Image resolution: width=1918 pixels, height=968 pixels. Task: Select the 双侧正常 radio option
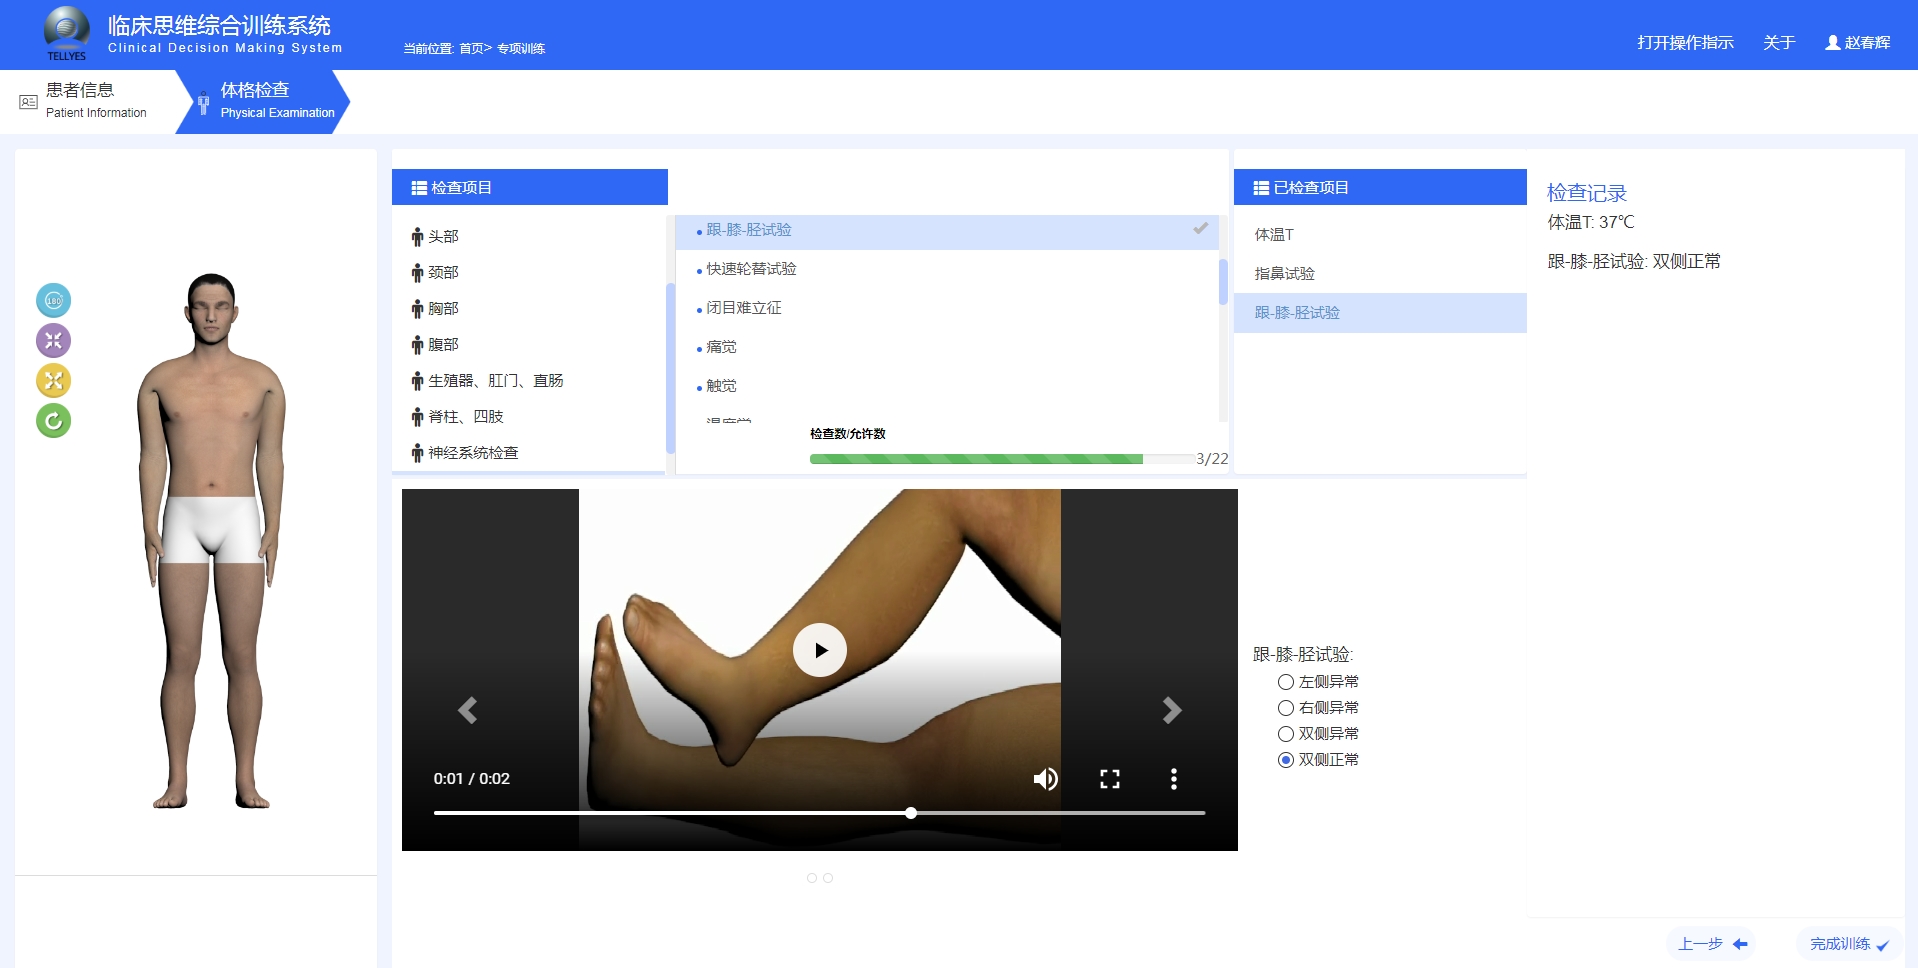[1286, 760]
